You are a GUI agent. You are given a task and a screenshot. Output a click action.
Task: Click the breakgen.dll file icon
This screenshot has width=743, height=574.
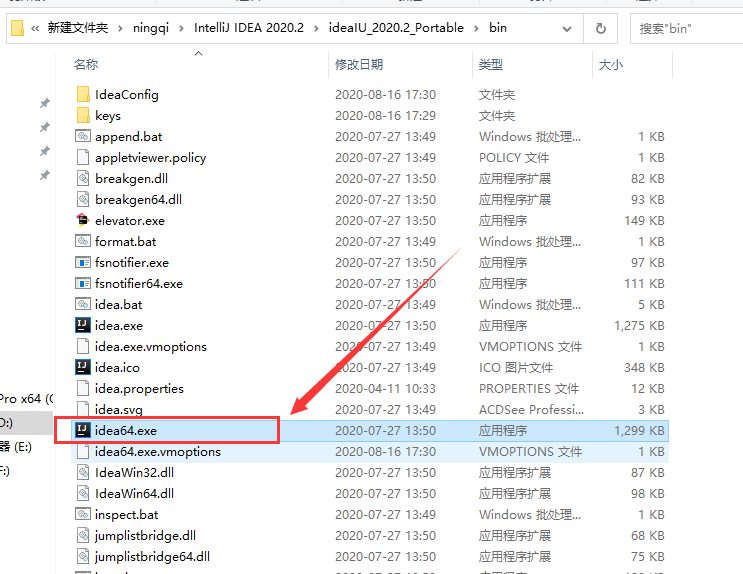[83, 178]
